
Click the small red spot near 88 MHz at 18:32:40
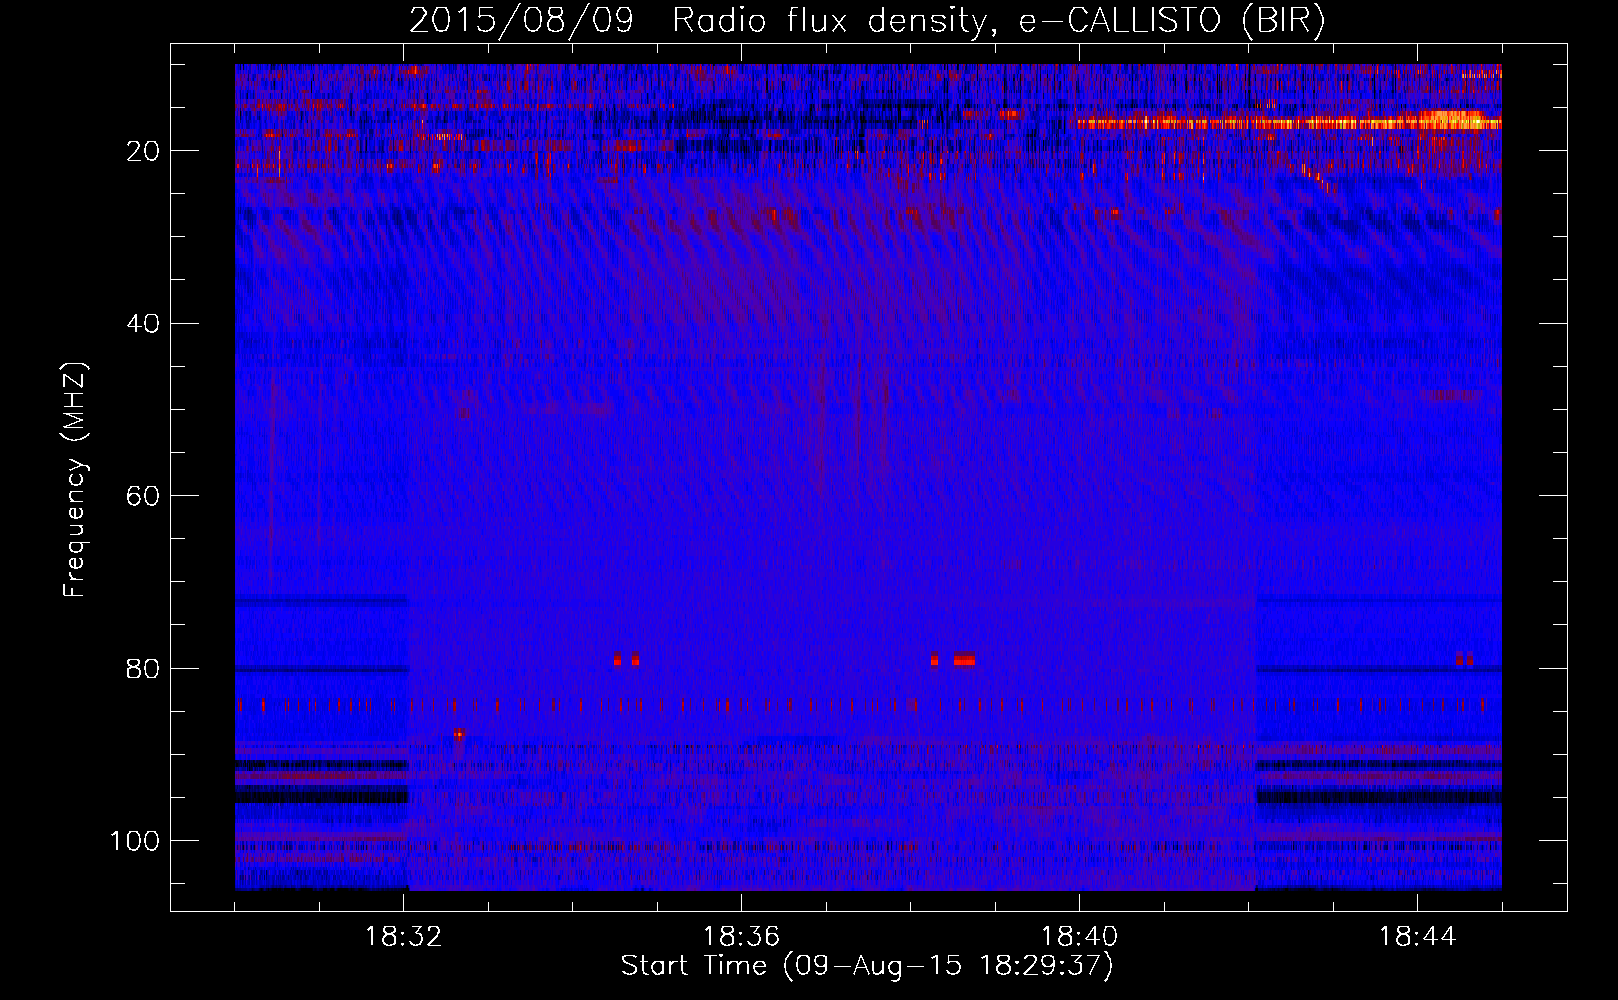point(458,734)
